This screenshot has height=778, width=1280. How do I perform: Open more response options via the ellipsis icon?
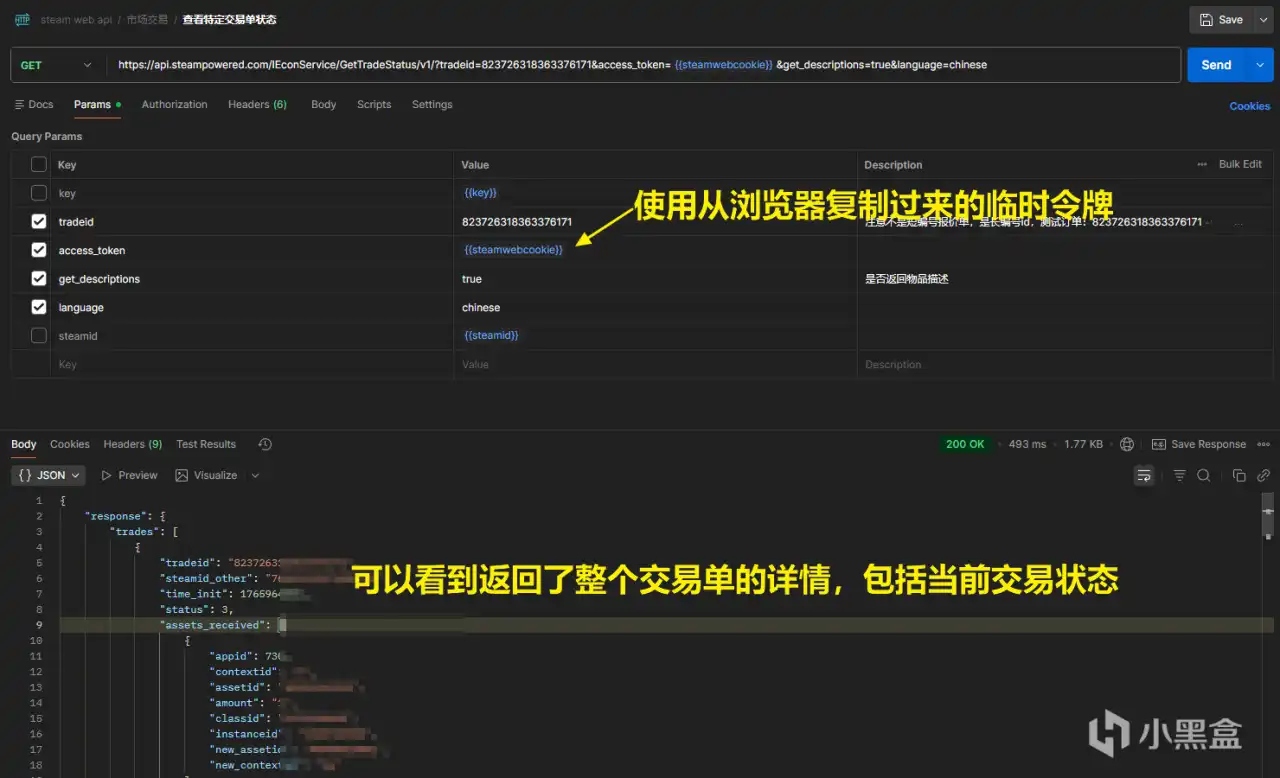[x=1265, y=444]
